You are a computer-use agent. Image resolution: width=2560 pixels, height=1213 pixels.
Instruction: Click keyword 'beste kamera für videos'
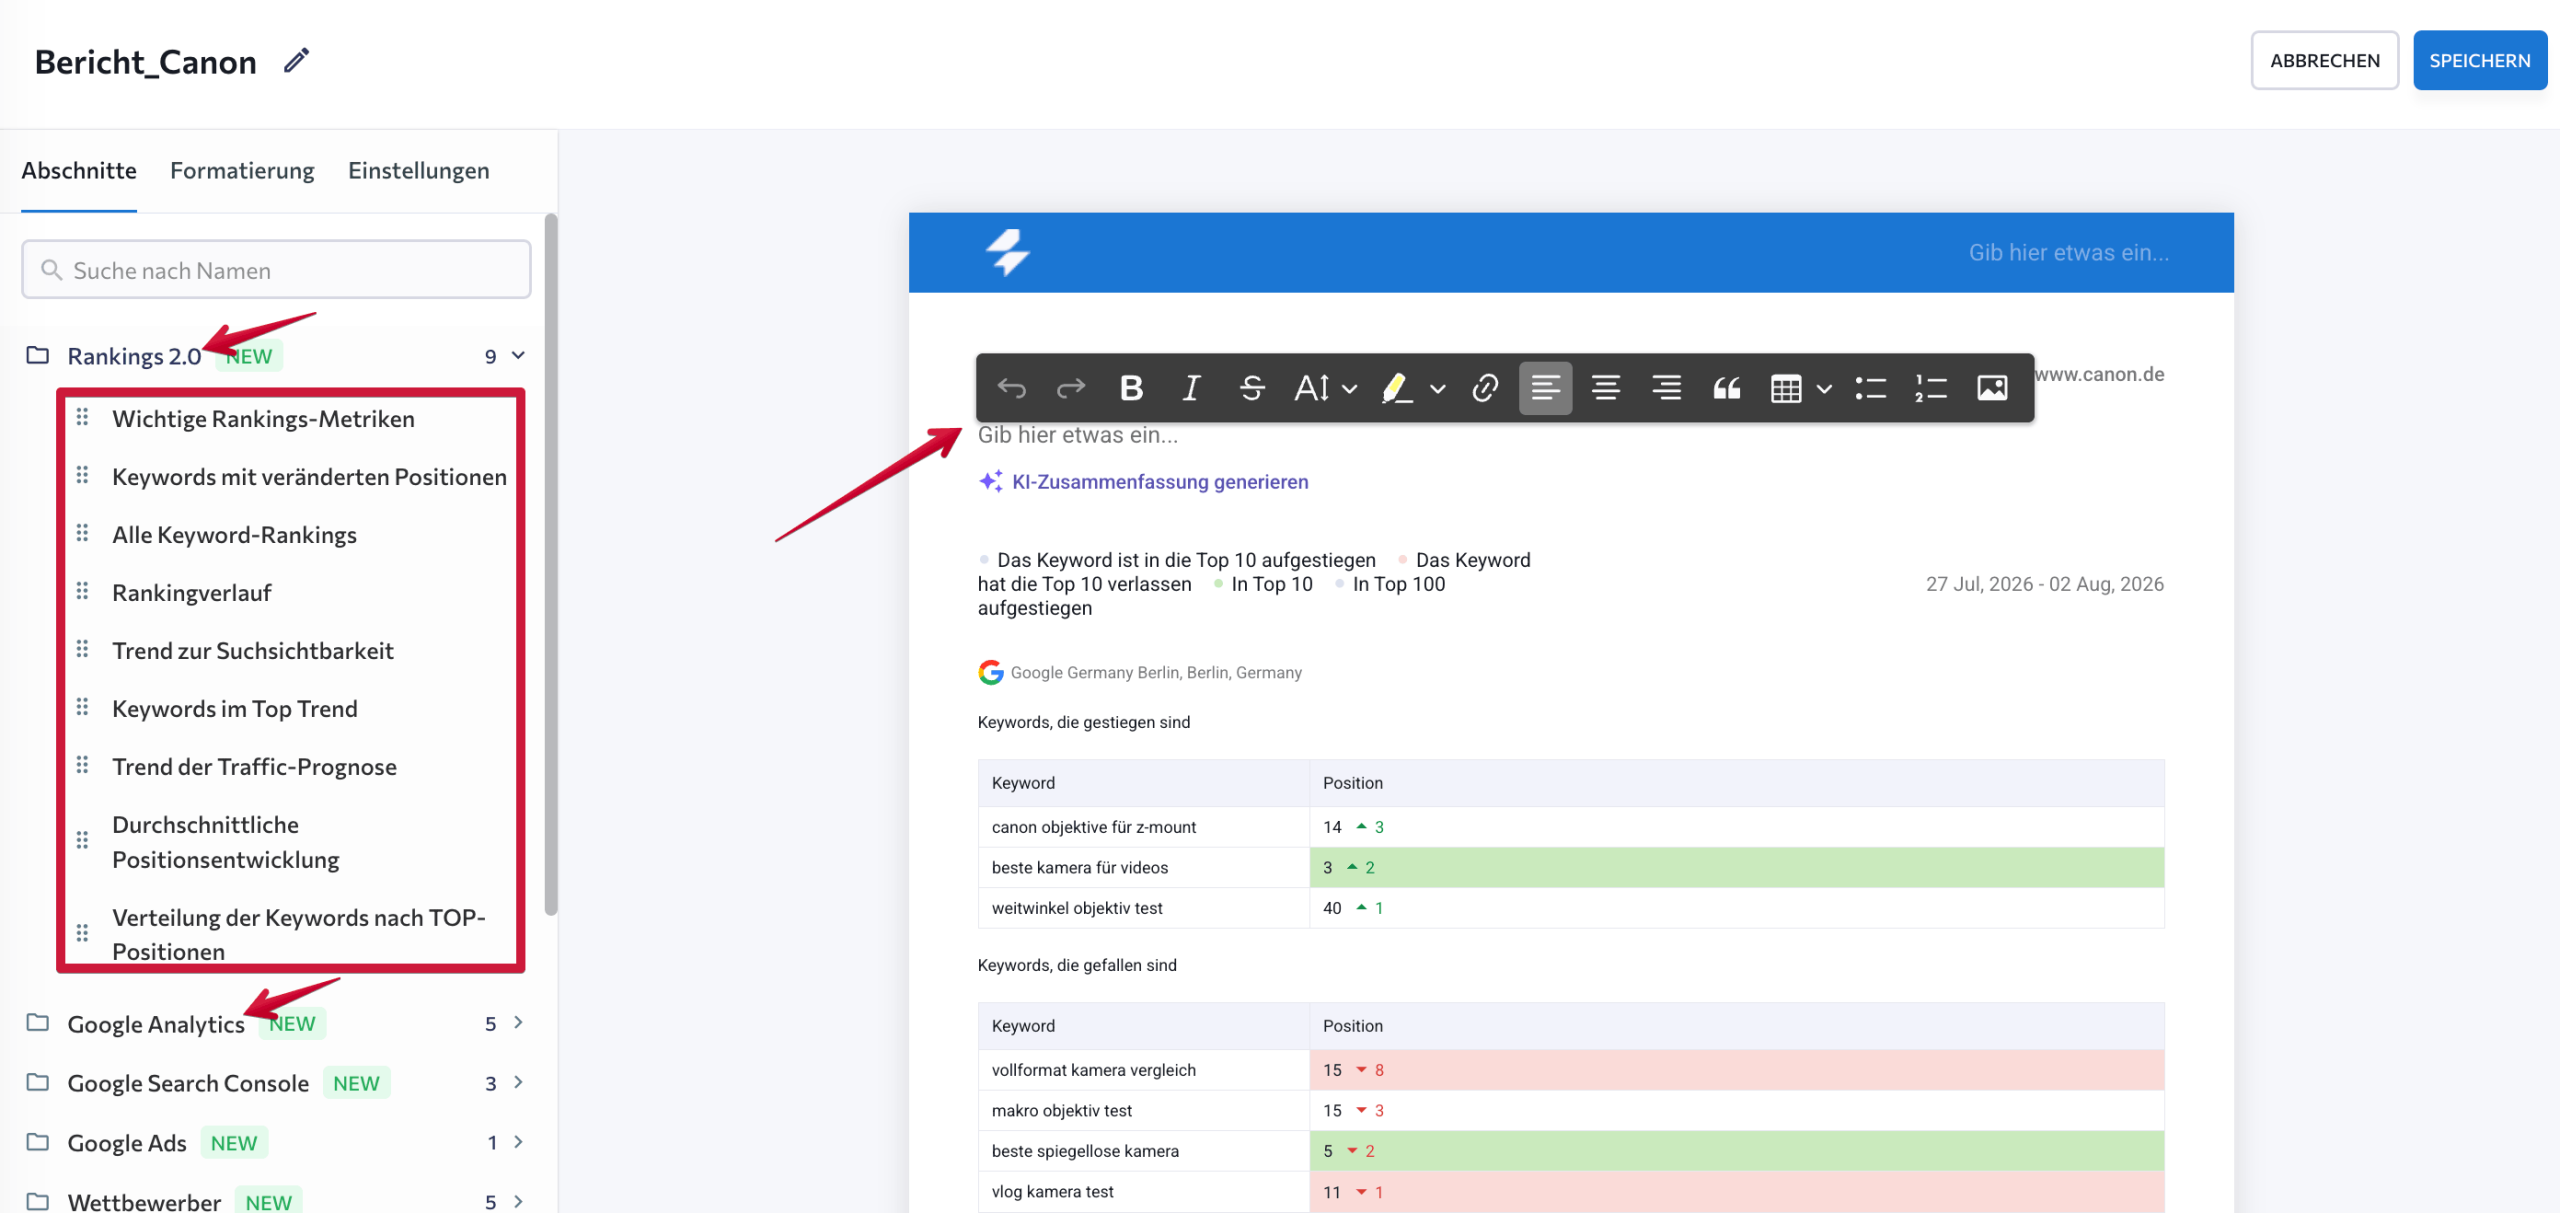click(1080, 868)
